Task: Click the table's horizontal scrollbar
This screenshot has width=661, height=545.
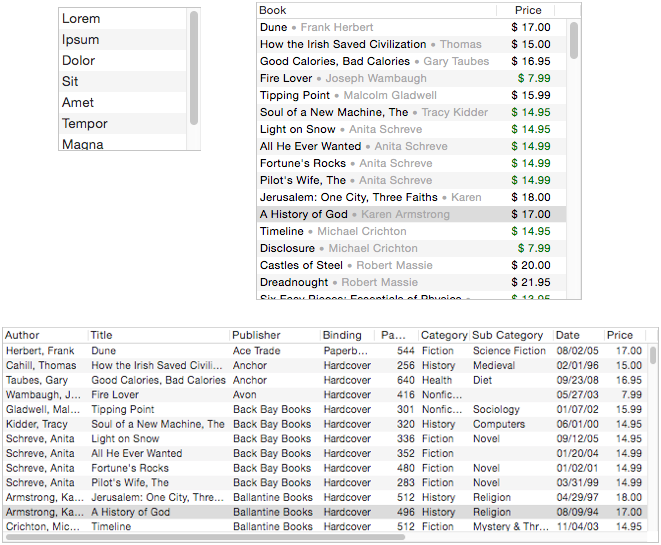Action: [205, 537]
